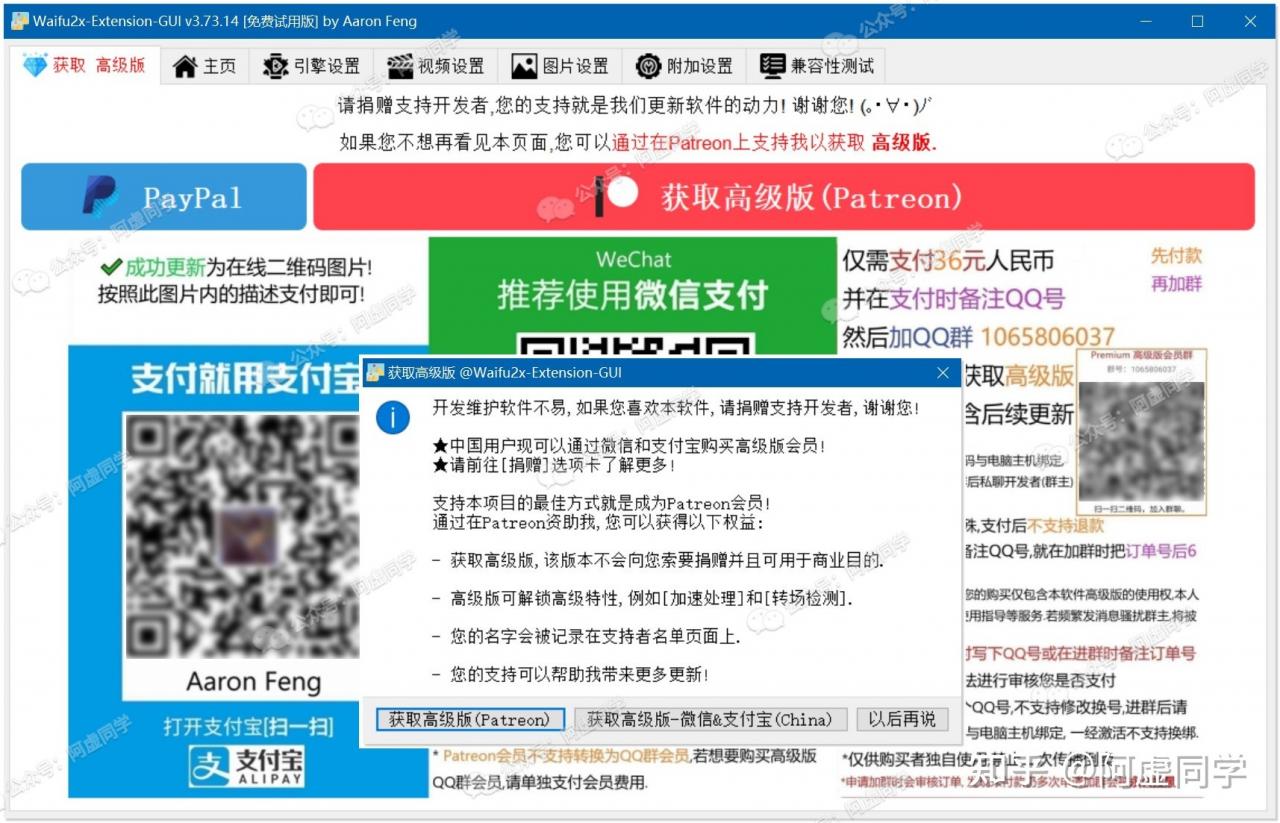Click the 以后再说 button
The image size is (1280, 823).
901,719
